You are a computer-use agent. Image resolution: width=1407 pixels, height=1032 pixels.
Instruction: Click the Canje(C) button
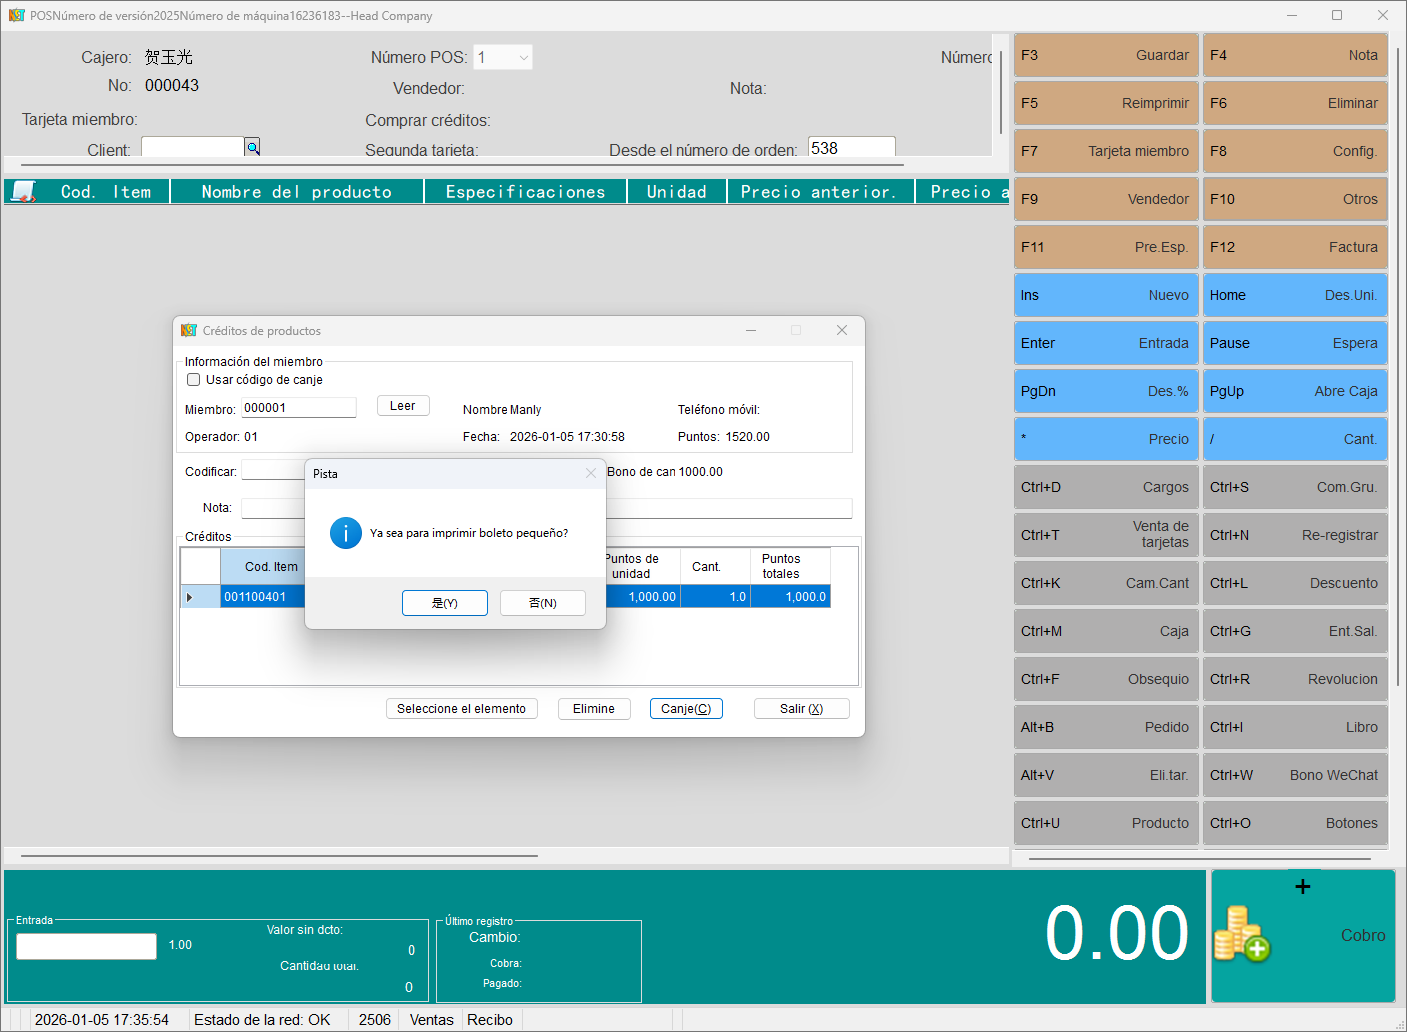point(686,709)
